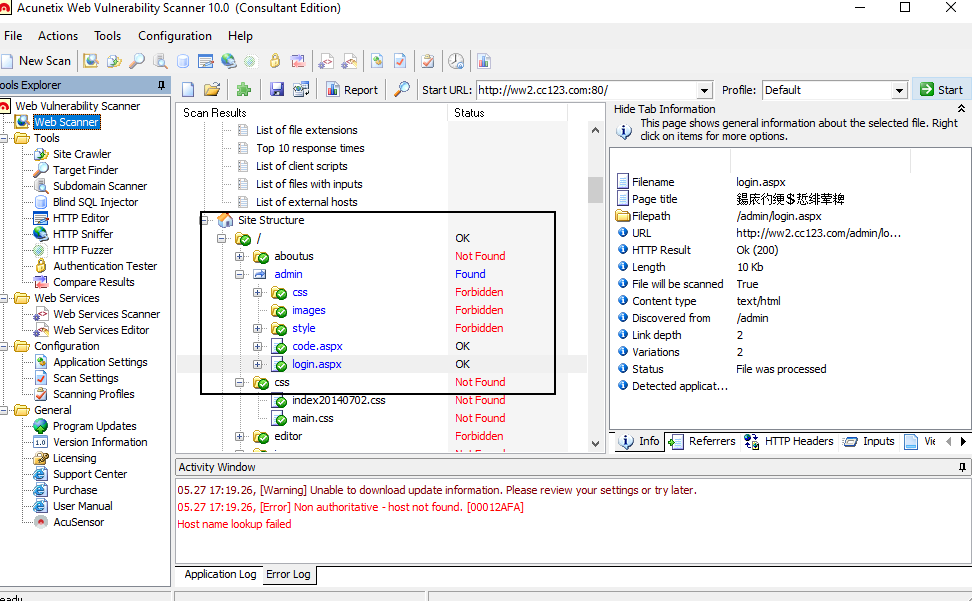
Task: Switch to the Error Log tab
Action: (288, 574)
